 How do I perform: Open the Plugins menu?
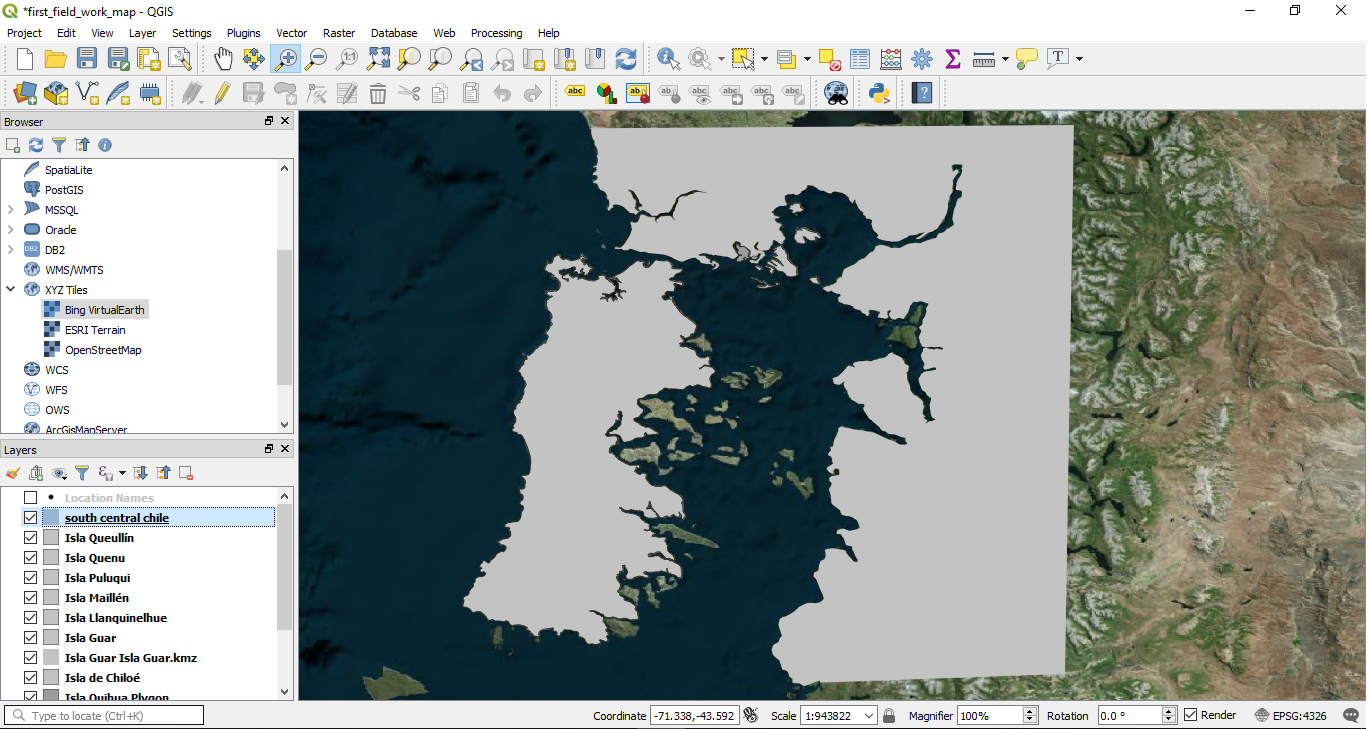click(x=244, y=33)
